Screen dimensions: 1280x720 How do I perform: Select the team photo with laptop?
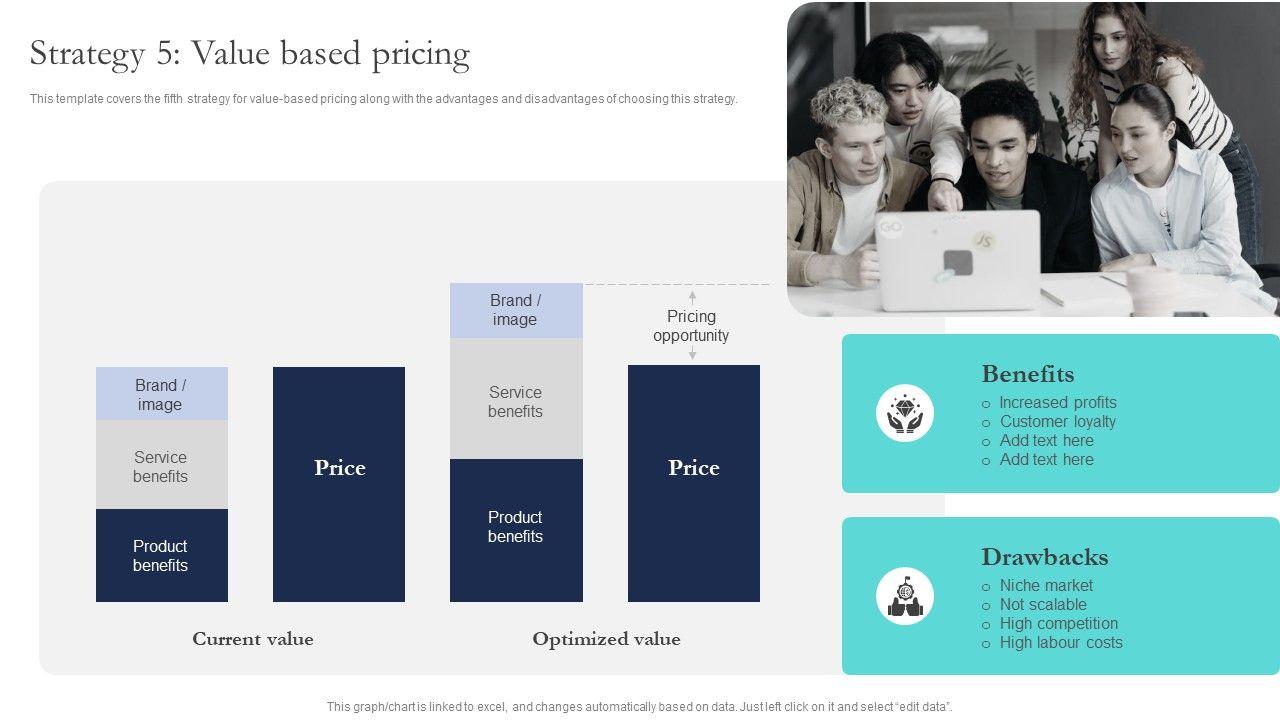coord(1032,160)
